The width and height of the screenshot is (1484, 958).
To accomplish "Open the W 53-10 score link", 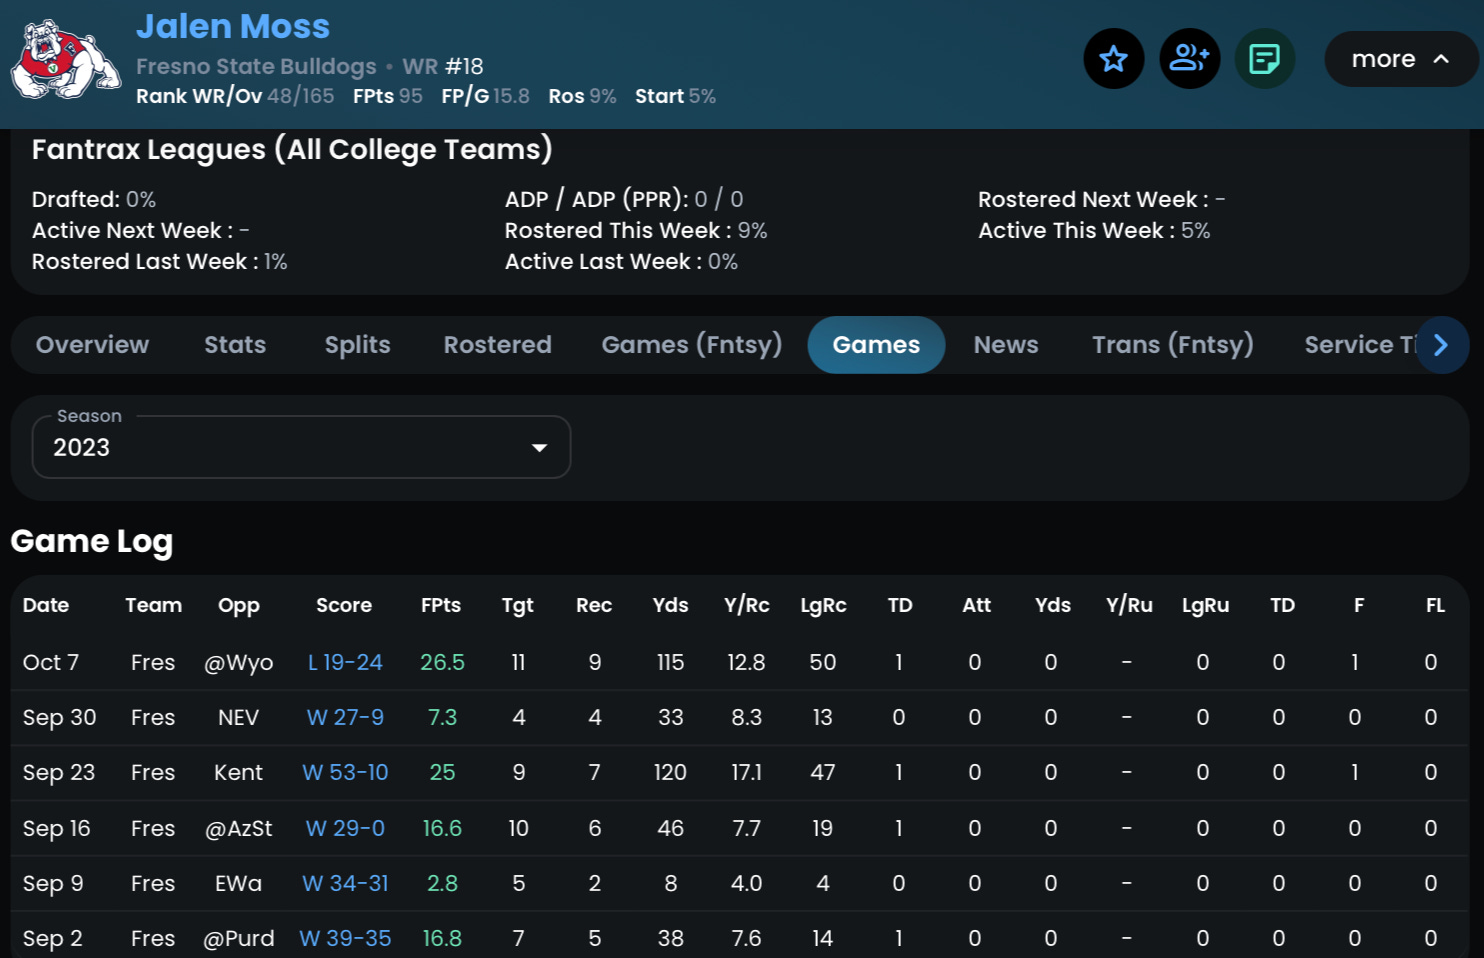I will (x=345, y=773).
